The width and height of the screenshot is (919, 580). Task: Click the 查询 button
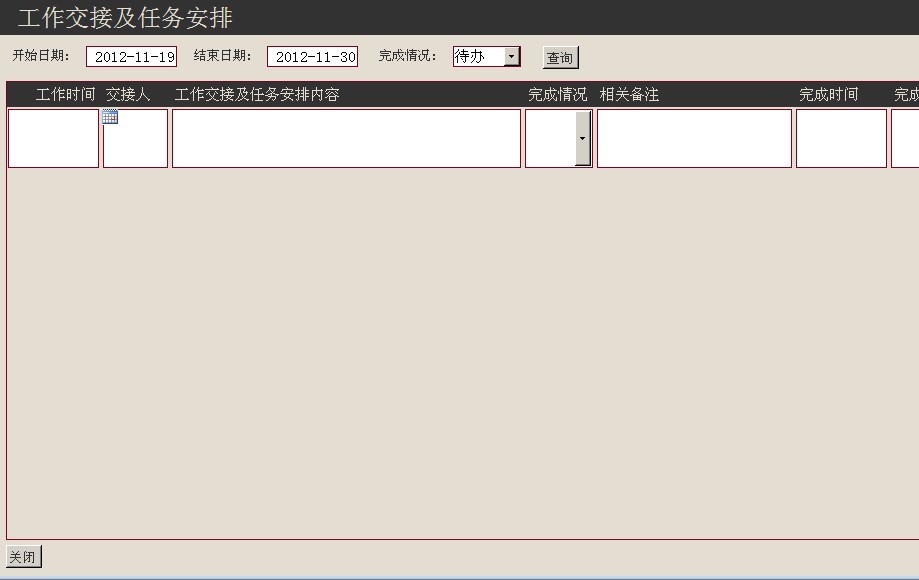pyautogui.click(x=560, y=57)
